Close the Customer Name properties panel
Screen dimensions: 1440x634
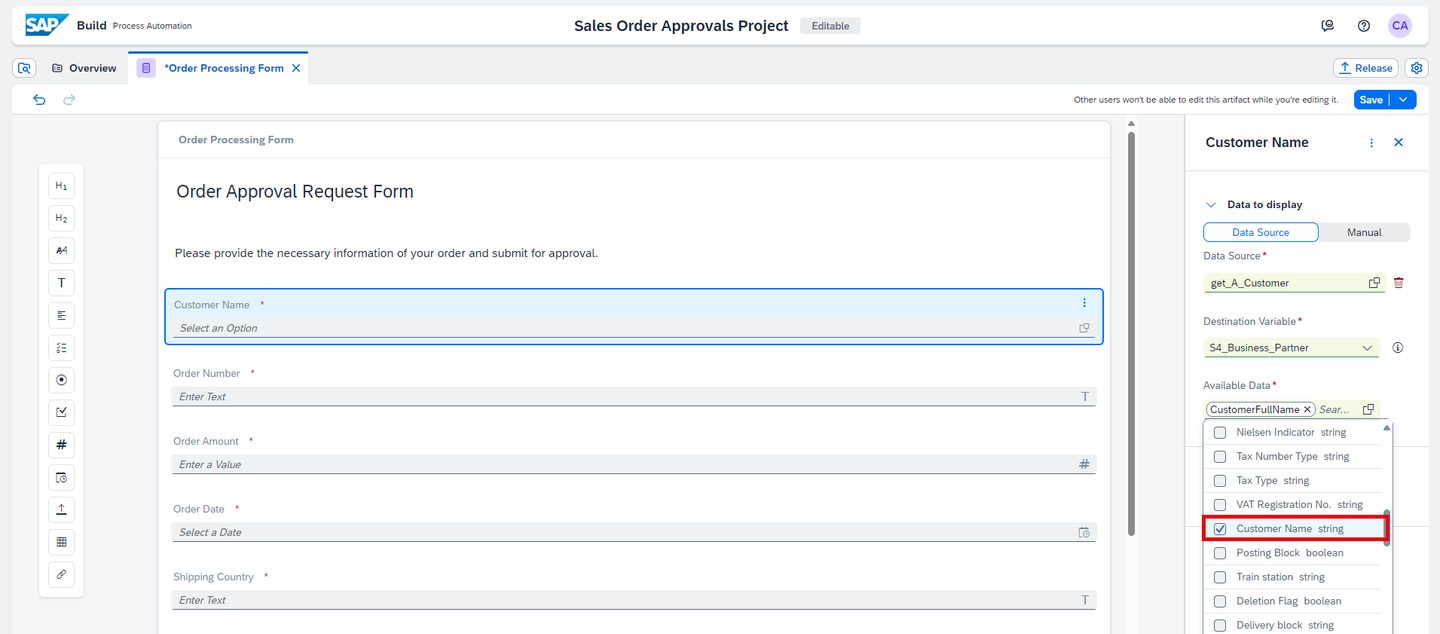click(x=1398, y=143)
